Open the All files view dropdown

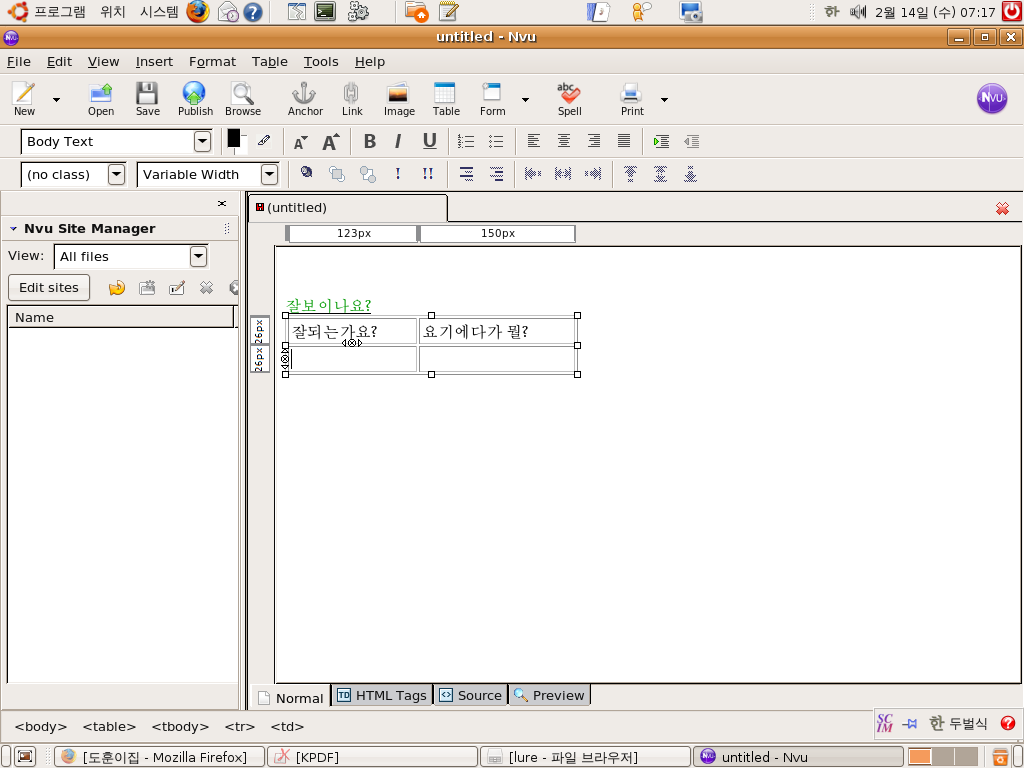point(198,256)
